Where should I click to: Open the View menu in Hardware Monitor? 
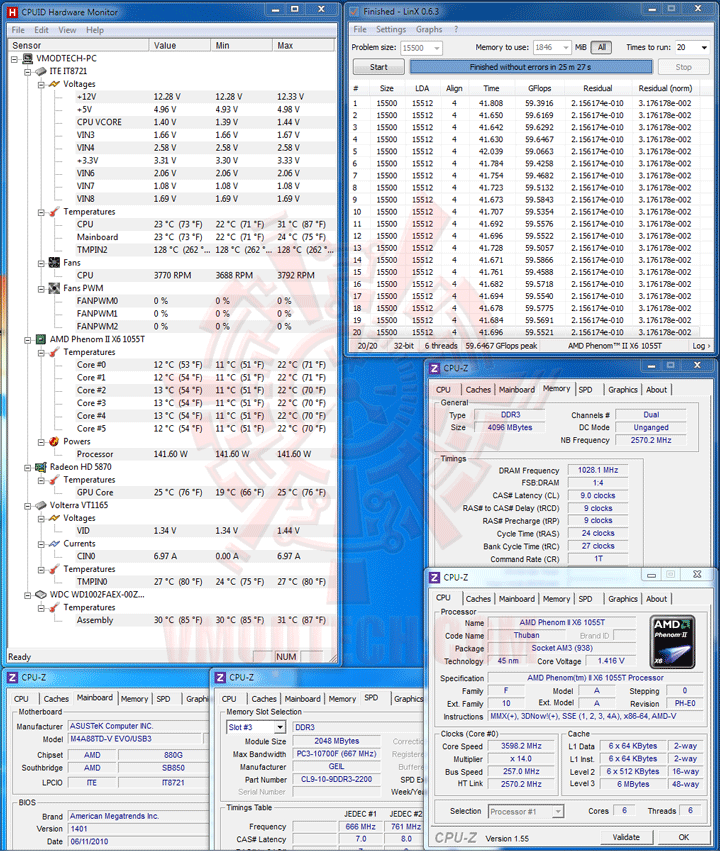point(67,30)
